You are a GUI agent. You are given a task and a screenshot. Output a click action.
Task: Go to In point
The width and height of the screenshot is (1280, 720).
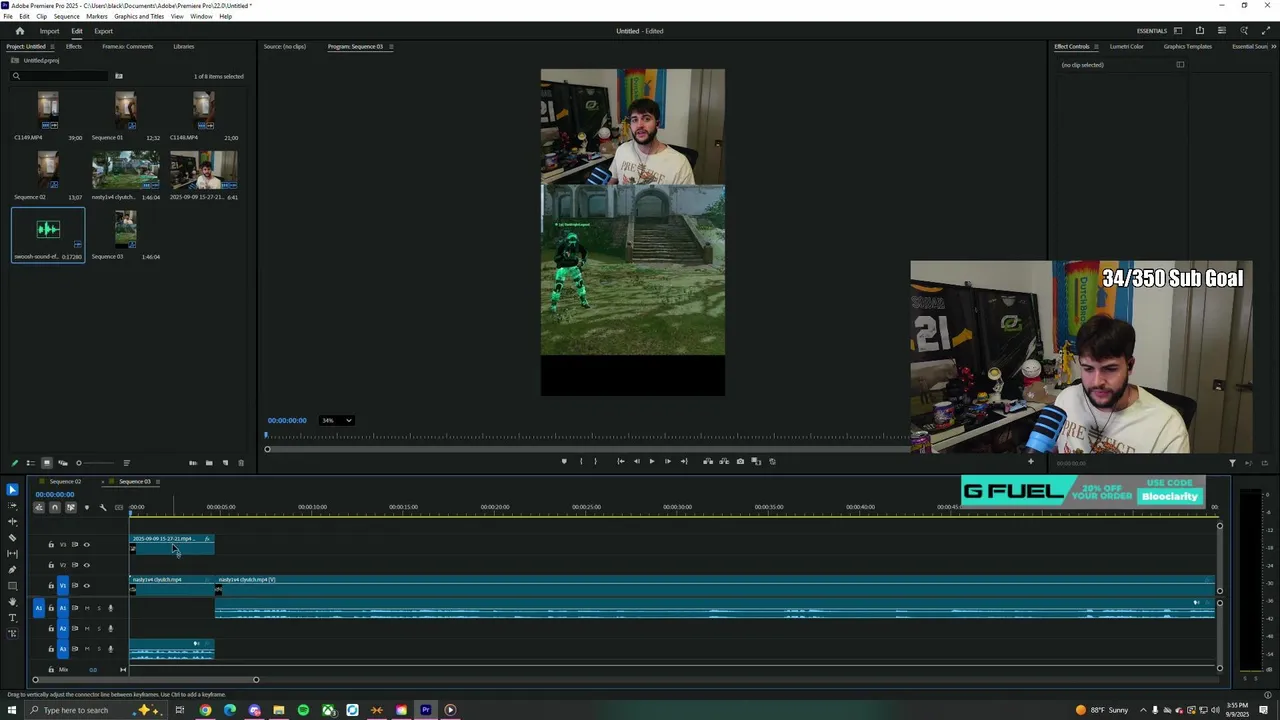[x=620, y=461]
